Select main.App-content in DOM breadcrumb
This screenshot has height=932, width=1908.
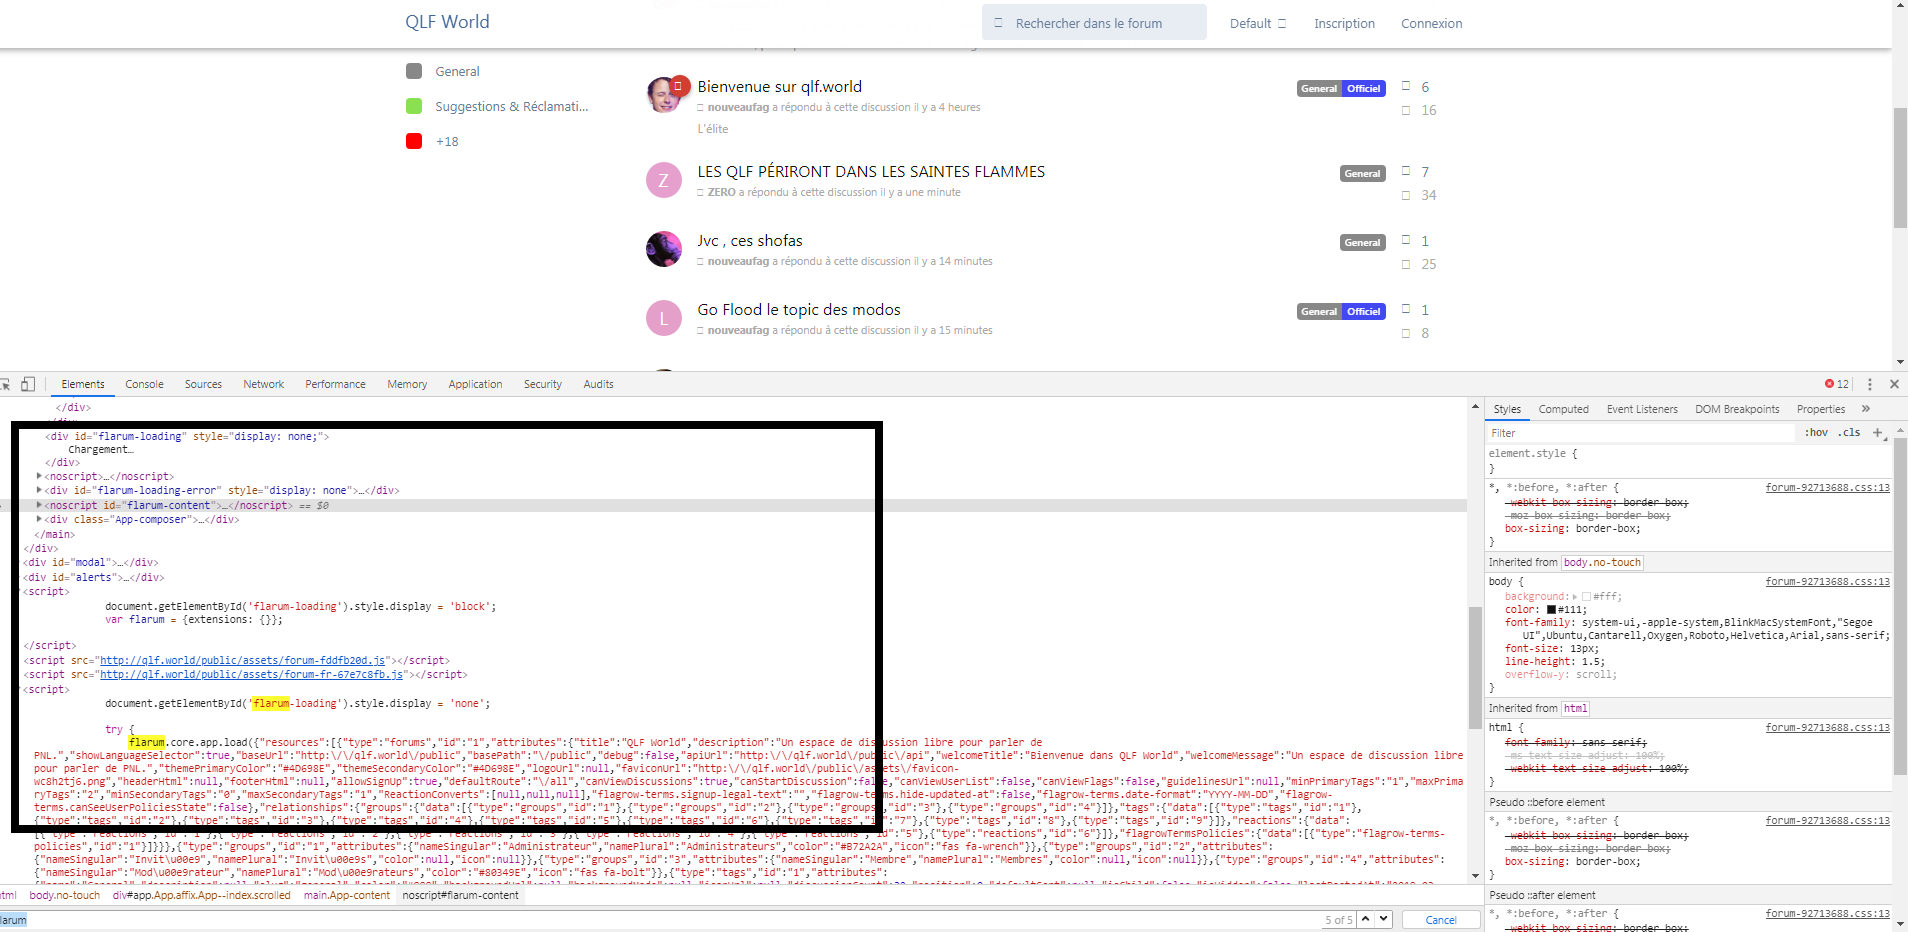coord(347,895)
